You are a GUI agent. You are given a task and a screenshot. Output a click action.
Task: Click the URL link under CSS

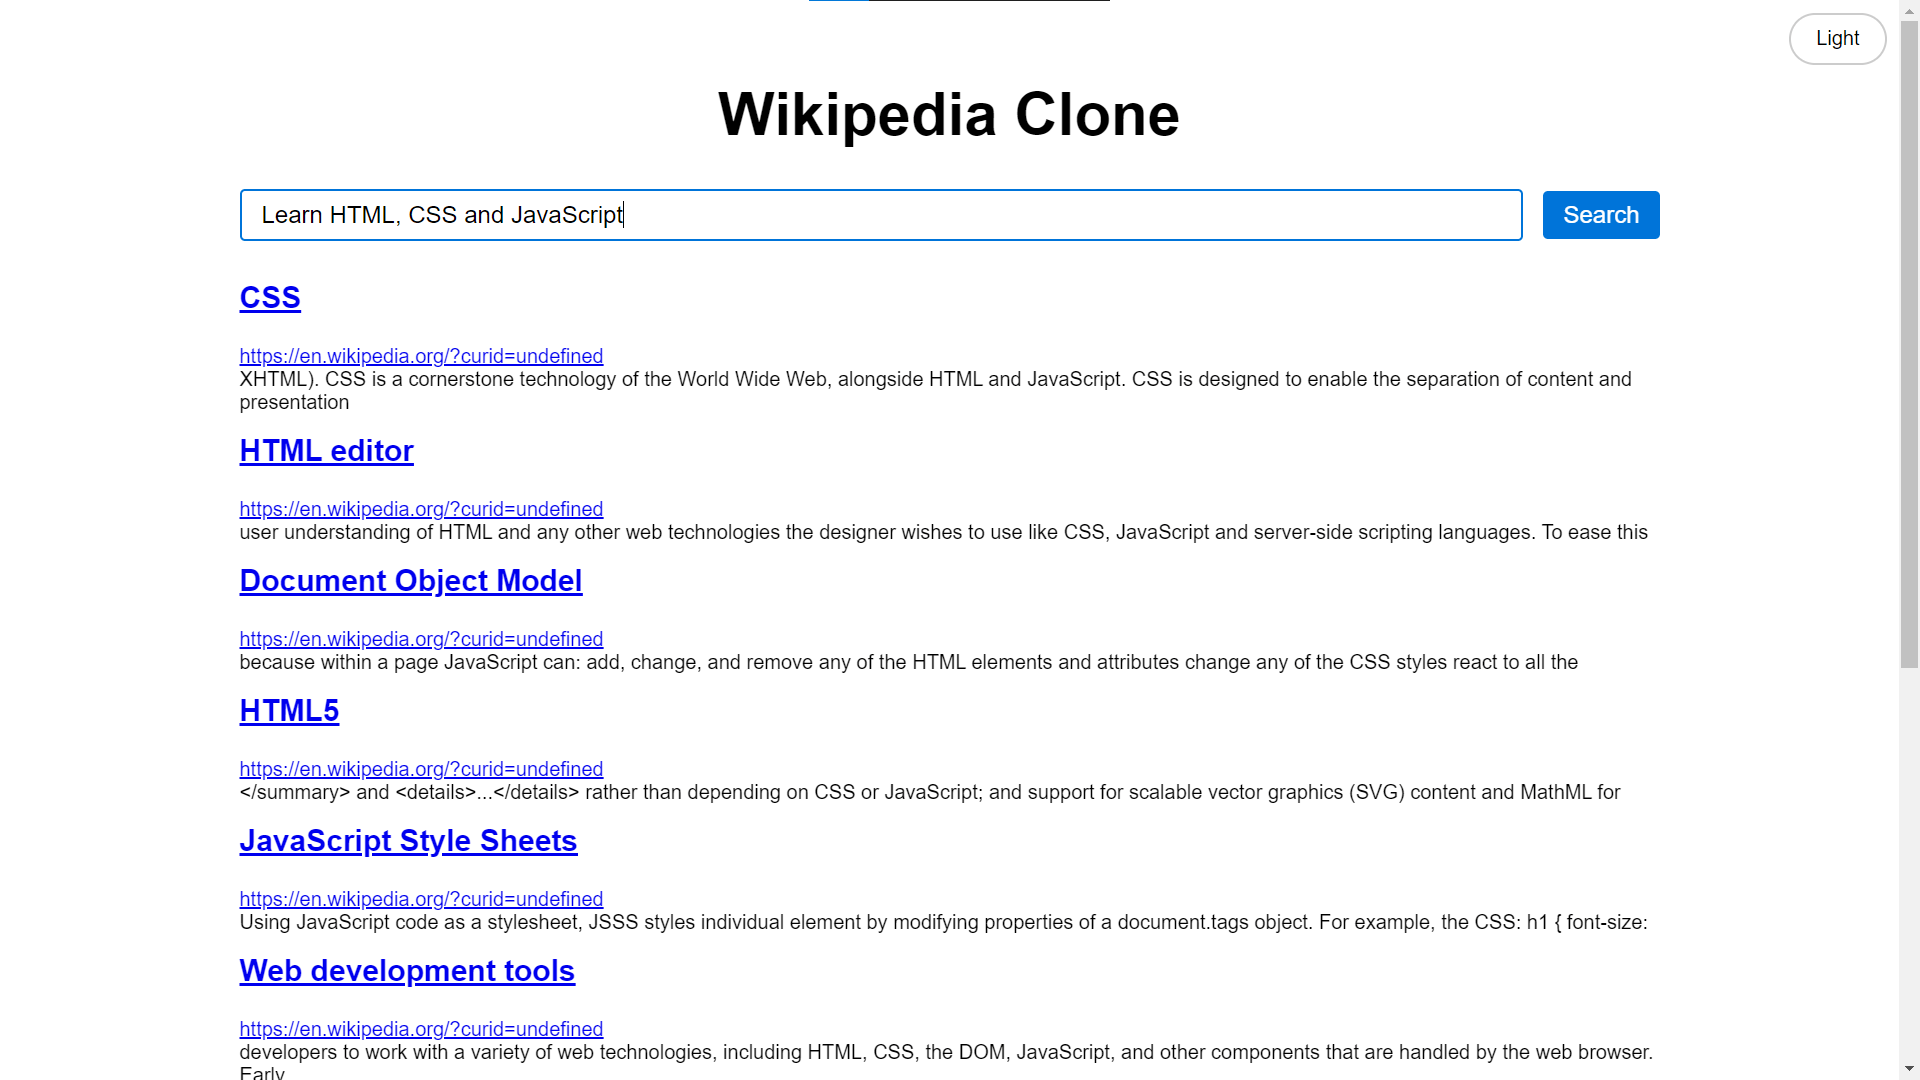click(x=421, y=356)
